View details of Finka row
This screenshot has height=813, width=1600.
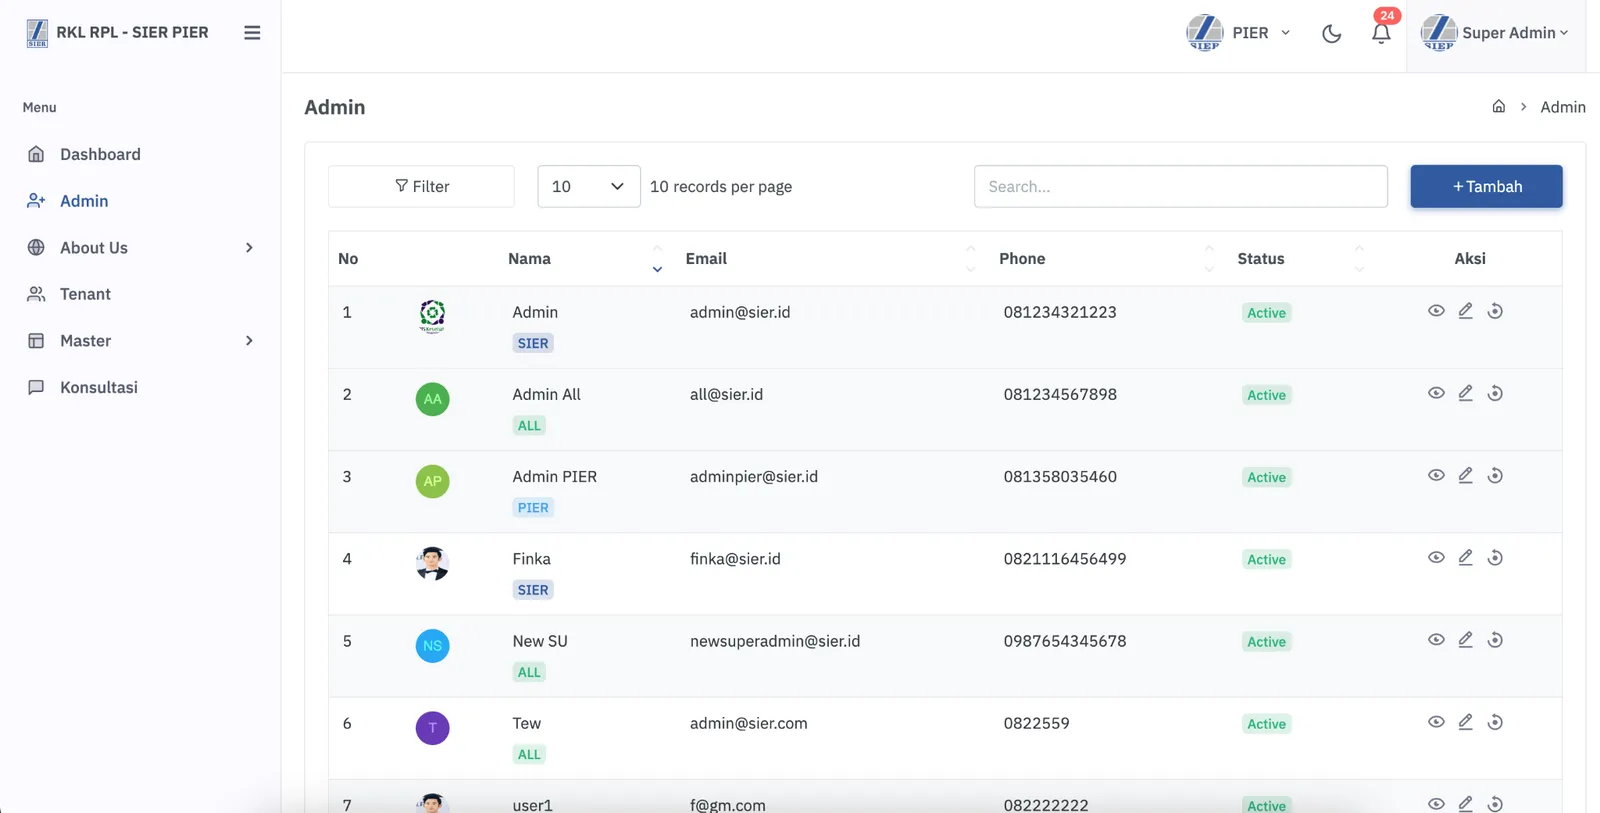tap(1436, 557)
